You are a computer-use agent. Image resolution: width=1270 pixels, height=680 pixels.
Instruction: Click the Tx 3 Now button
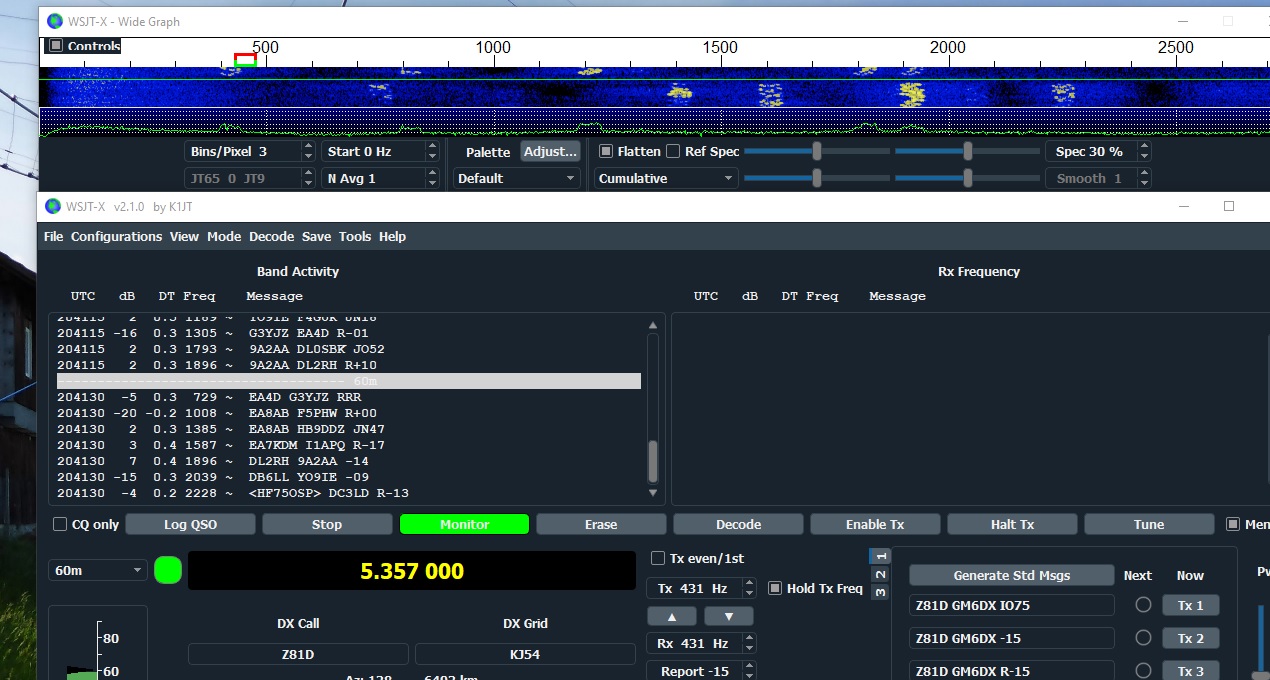[x=1190, y=671]
